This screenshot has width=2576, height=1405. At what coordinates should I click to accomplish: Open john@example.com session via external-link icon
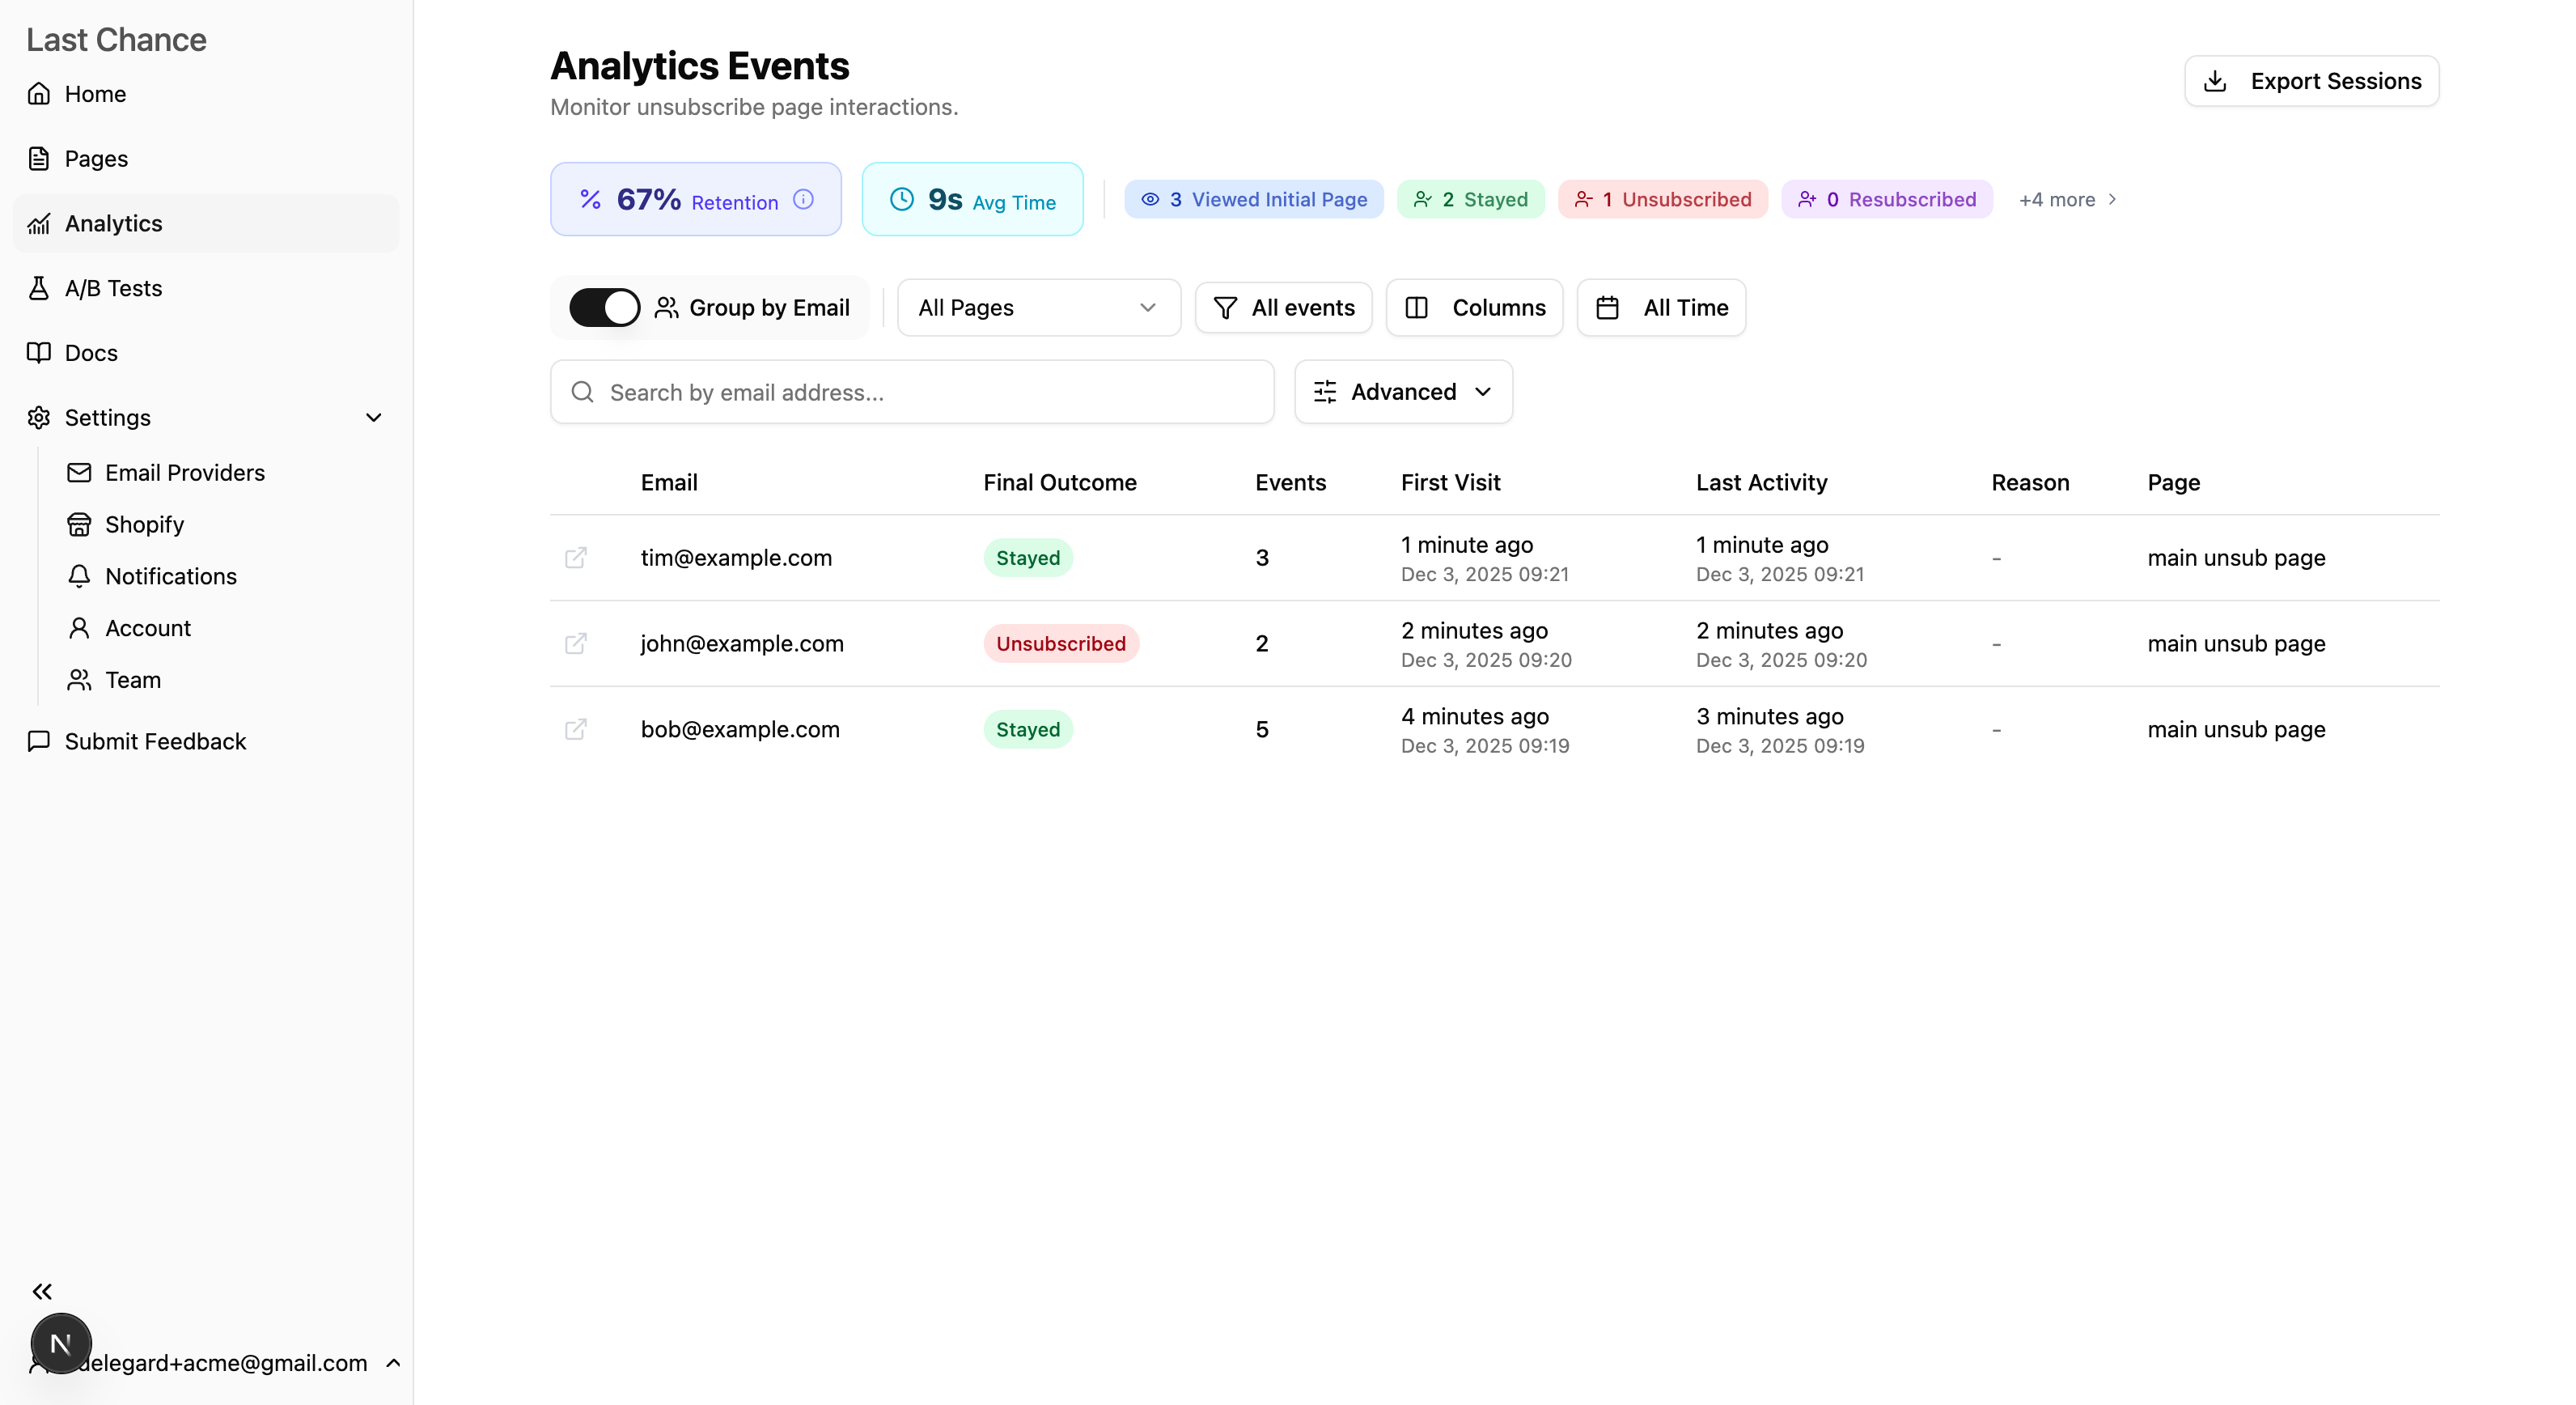click(x=576, y=644)
